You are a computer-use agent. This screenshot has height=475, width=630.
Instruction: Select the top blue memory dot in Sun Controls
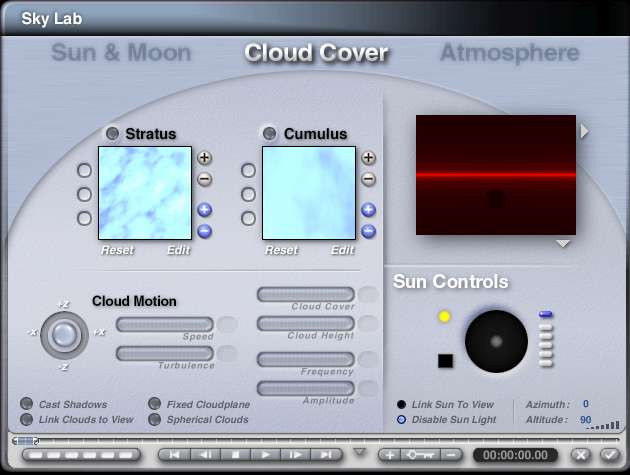pyautogui.click(x=546, y=314)
